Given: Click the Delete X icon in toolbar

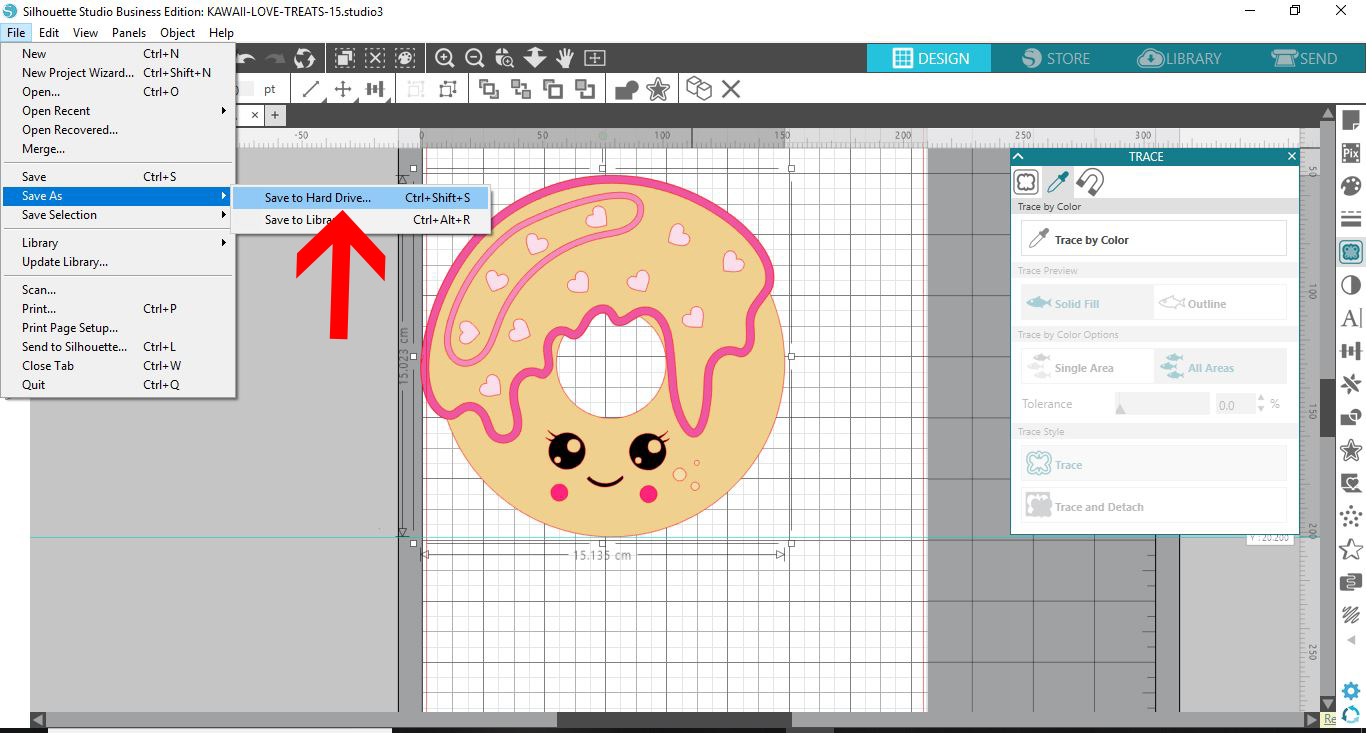Looking at the screenshot, I should 731,89.
